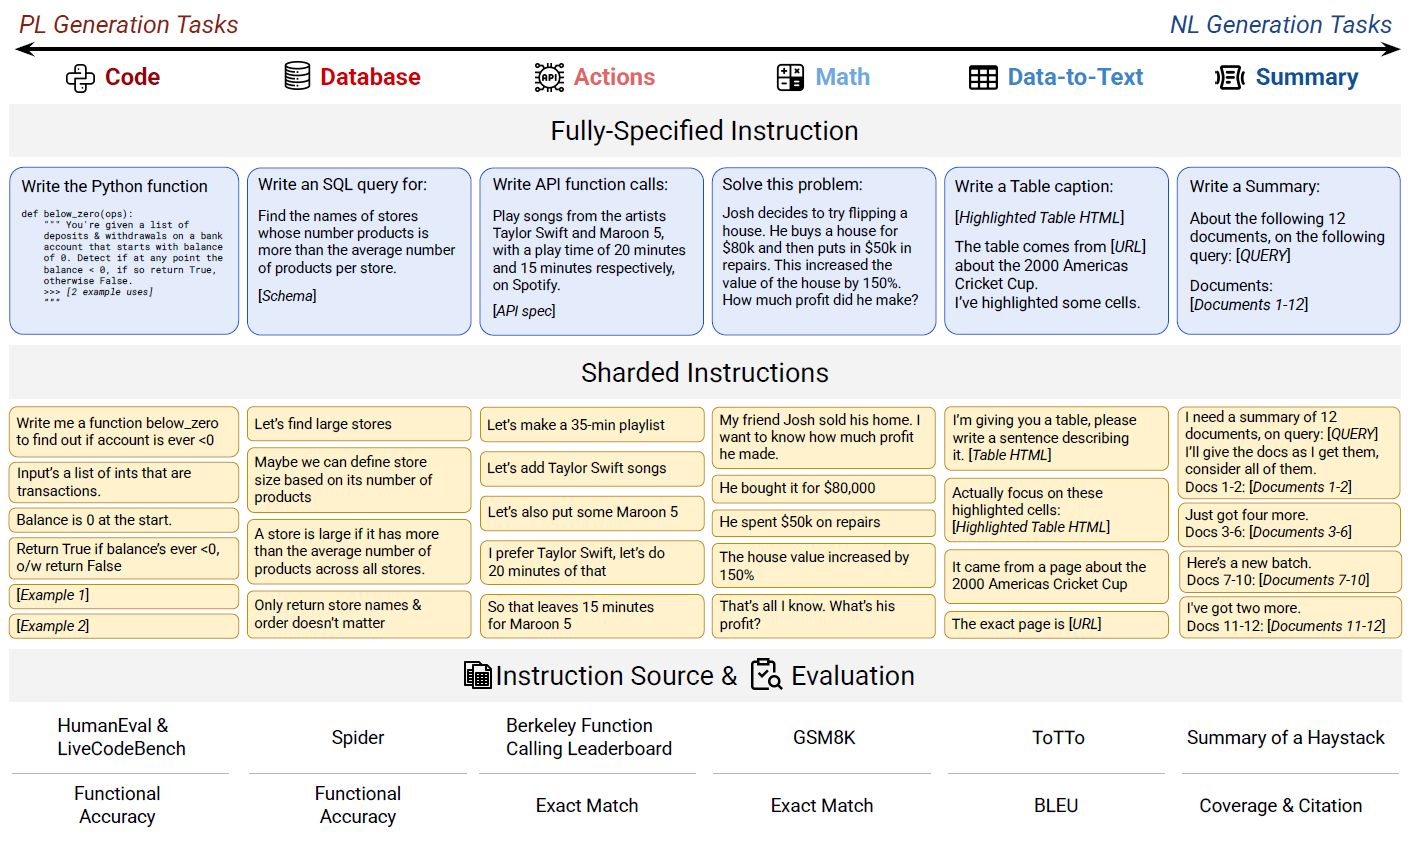
Task: Click the 'Berkeley Function Calling Leaderboard' label
Action: [x=588, y=737]
